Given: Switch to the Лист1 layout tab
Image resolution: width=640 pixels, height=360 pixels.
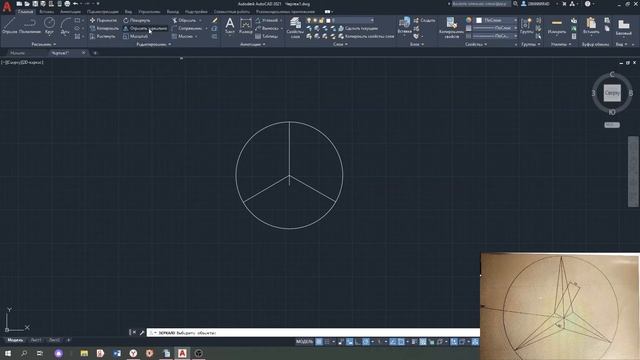Looking at the screenshot, I should click(36, 340).
